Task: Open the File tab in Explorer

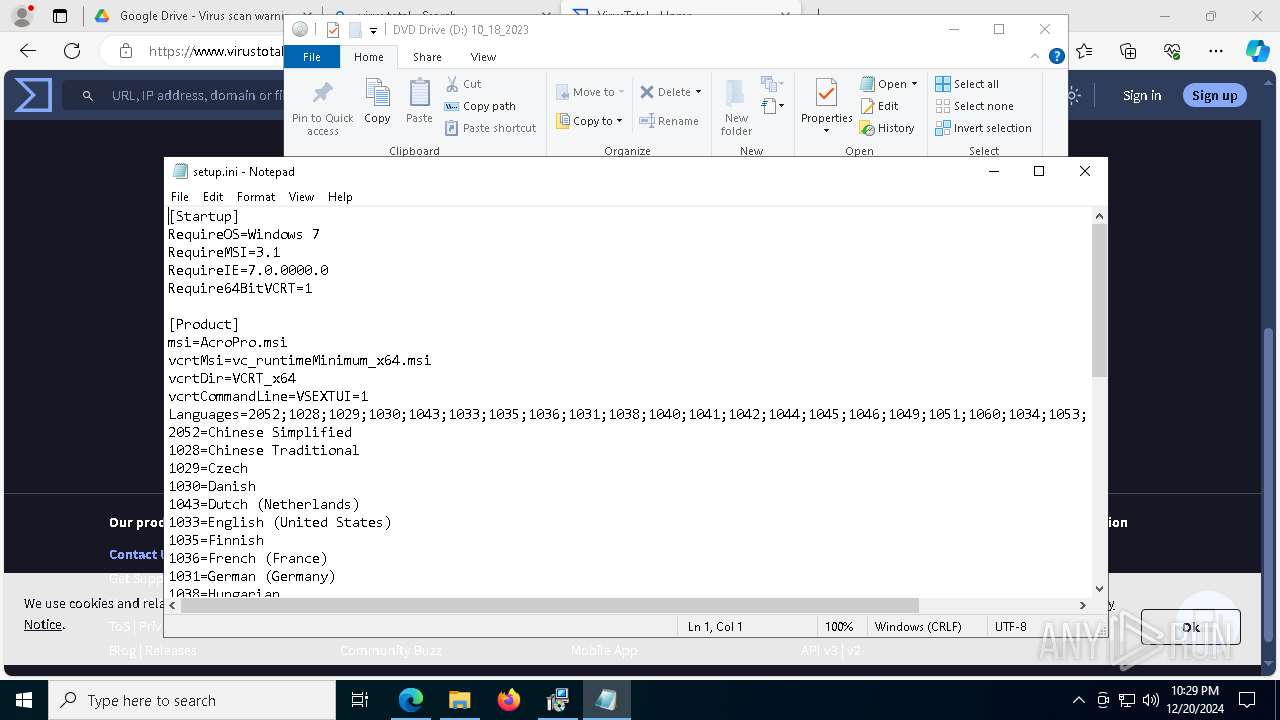Action: pyautogui.click(x=312, y=57)
